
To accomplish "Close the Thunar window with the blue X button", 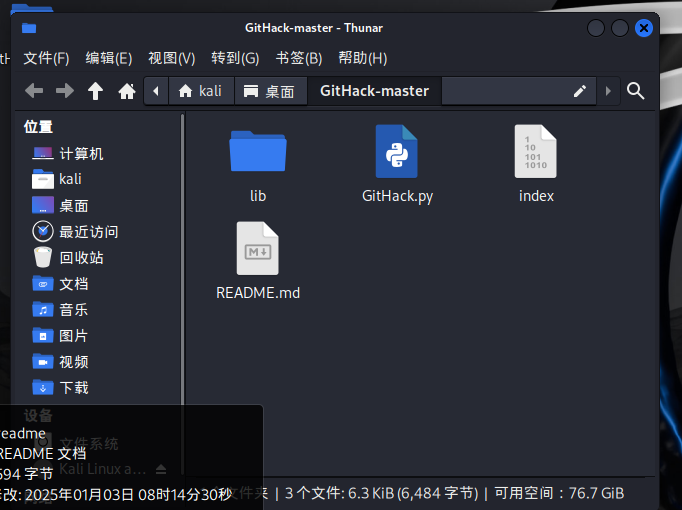I will pos(644,28).
